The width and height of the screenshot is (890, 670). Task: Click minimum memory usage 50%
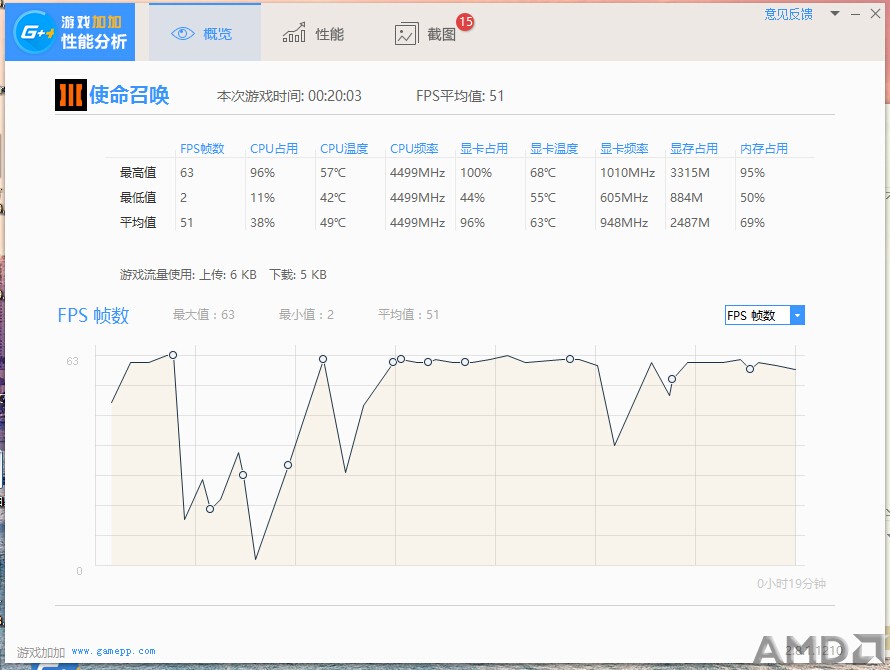pos(752,198)
